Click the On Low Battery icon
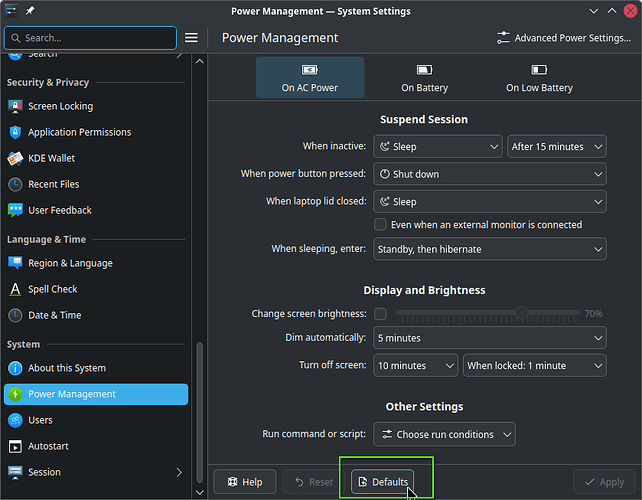 539,70
